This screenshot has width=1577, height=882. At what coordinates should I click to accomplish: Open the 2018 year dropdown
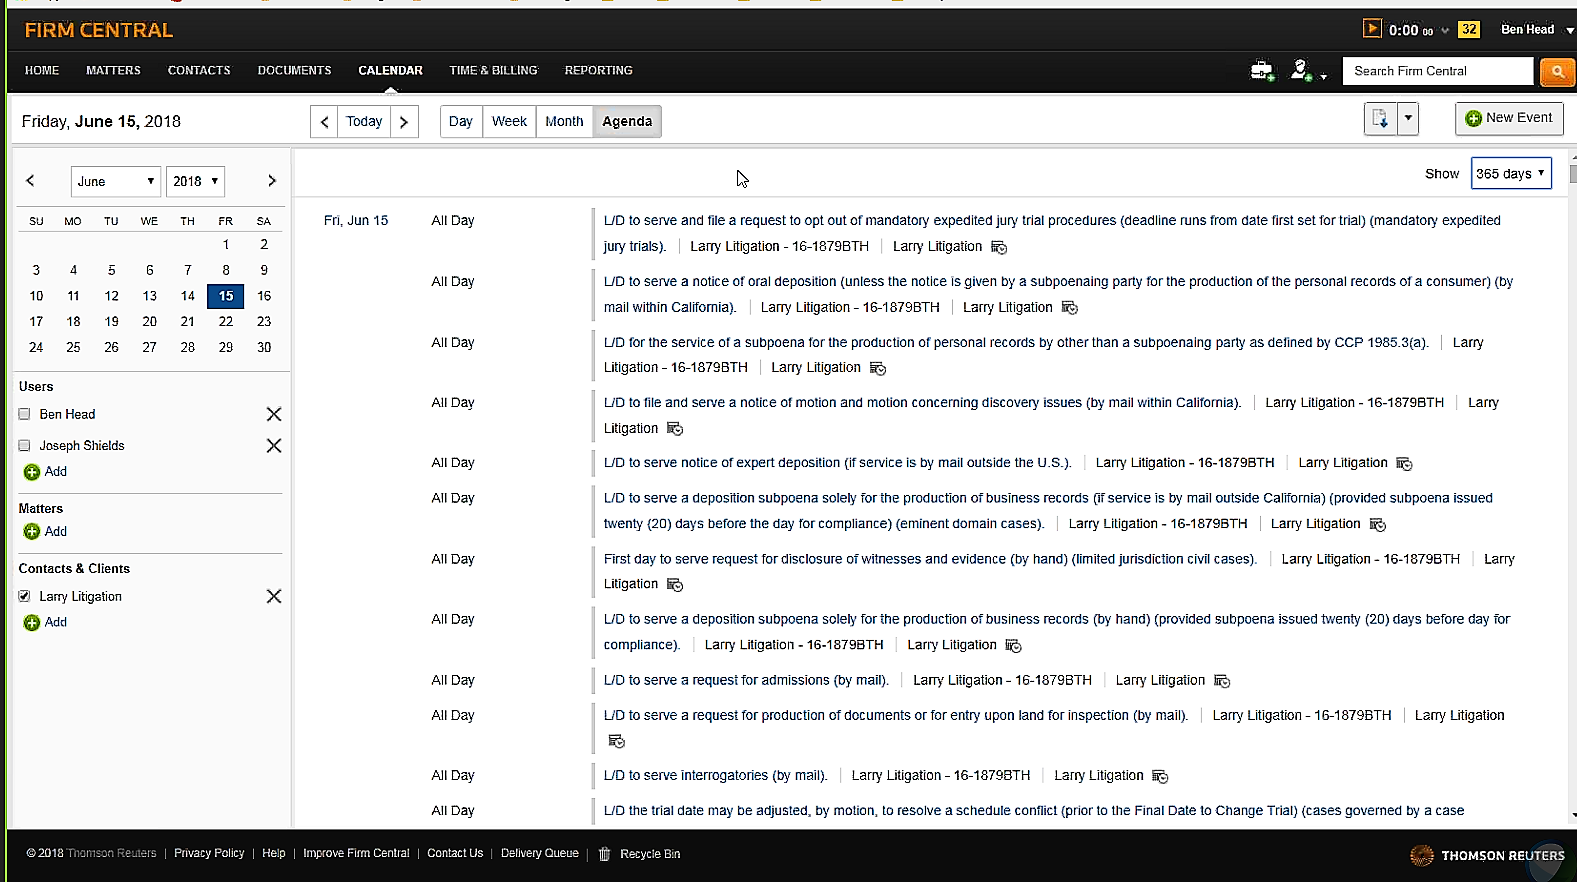point(195,181)
